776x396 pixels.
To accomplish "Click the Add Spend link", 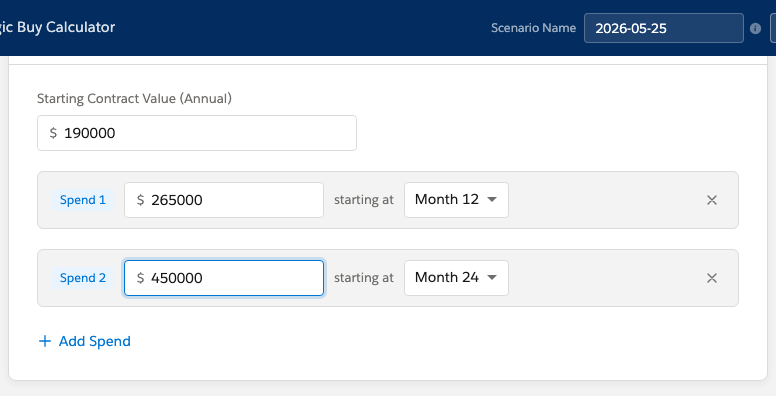I will (x=85, y=341).
